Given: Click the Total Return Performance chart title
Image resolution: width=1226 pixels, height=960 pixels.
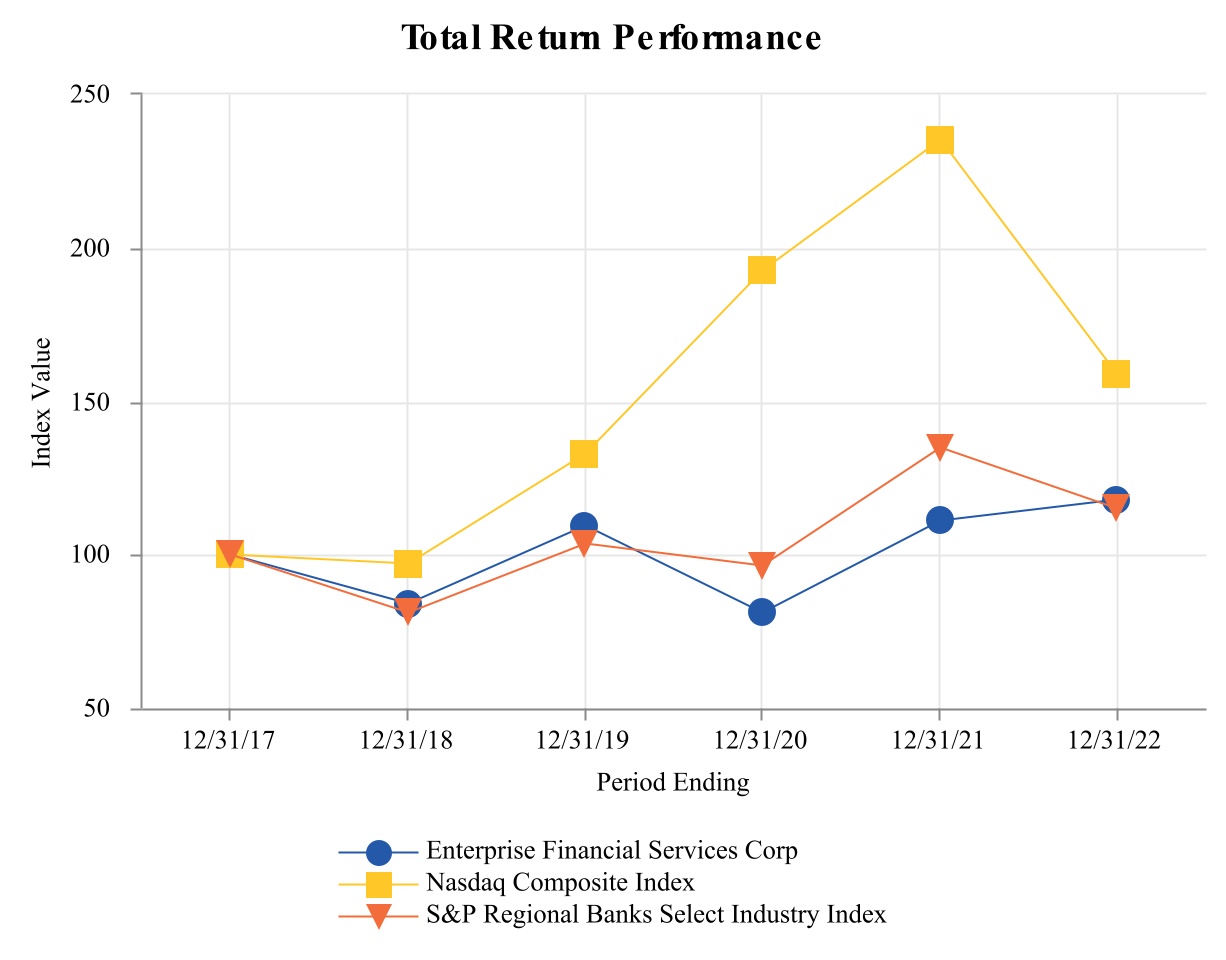Looking at the screenshot, I should pyautogui.click(x=611, y=38).
